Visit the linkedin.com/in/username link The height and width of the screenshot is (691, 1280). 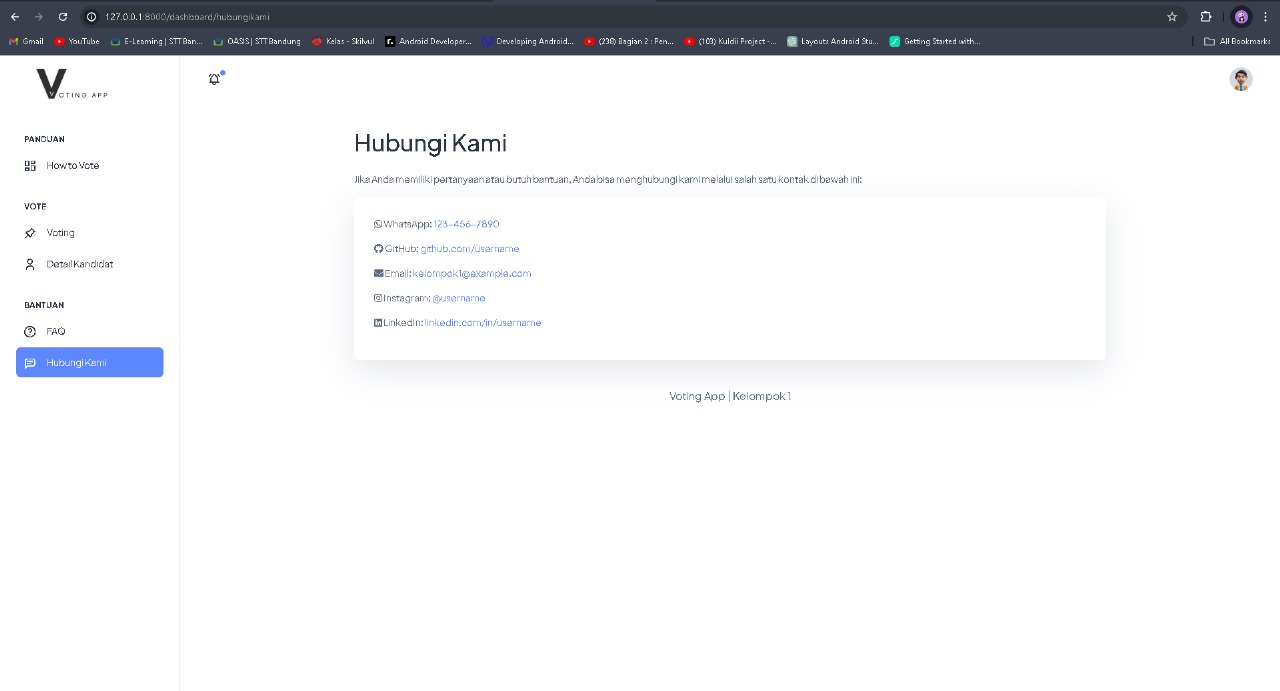point(482,323)
